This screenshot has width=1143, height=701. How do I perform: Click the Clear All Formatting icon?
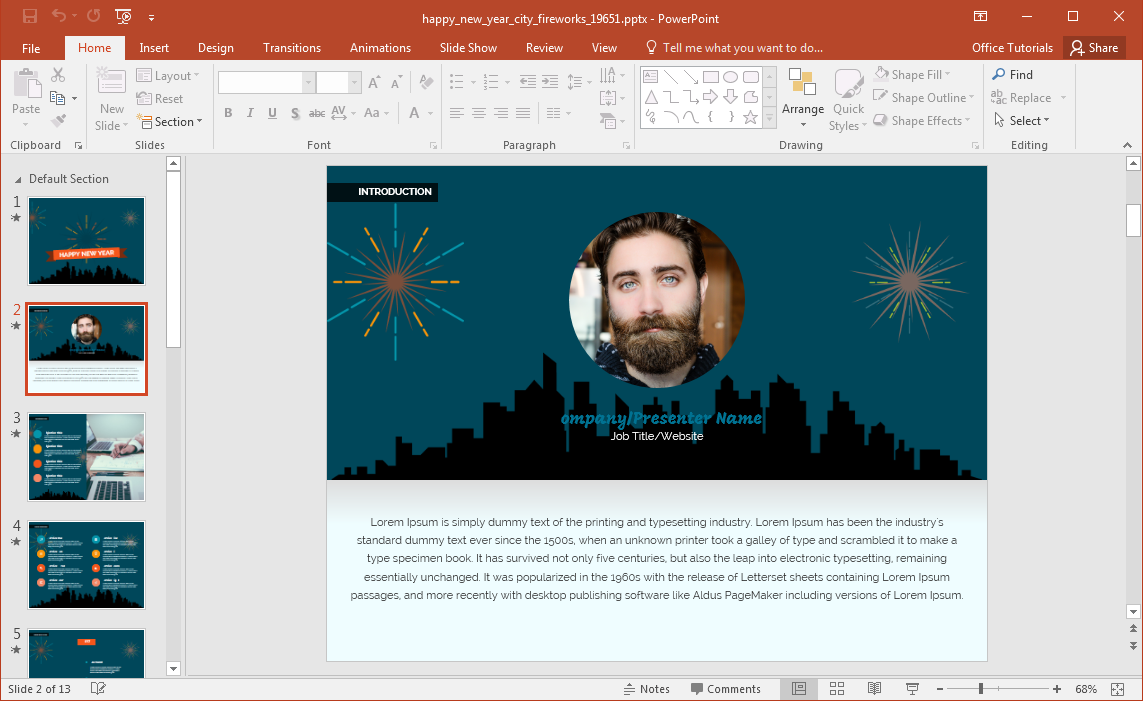click(426, 83)
